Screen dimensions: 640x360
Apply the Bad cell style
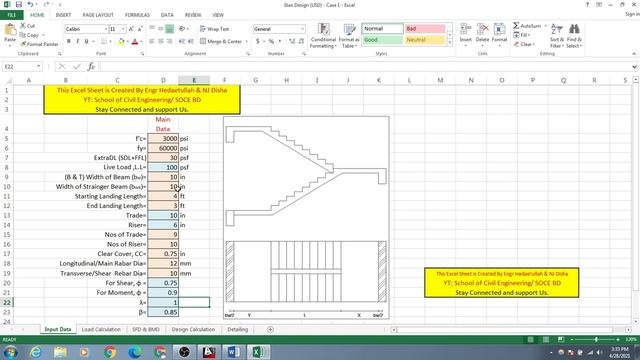point(424,29)
